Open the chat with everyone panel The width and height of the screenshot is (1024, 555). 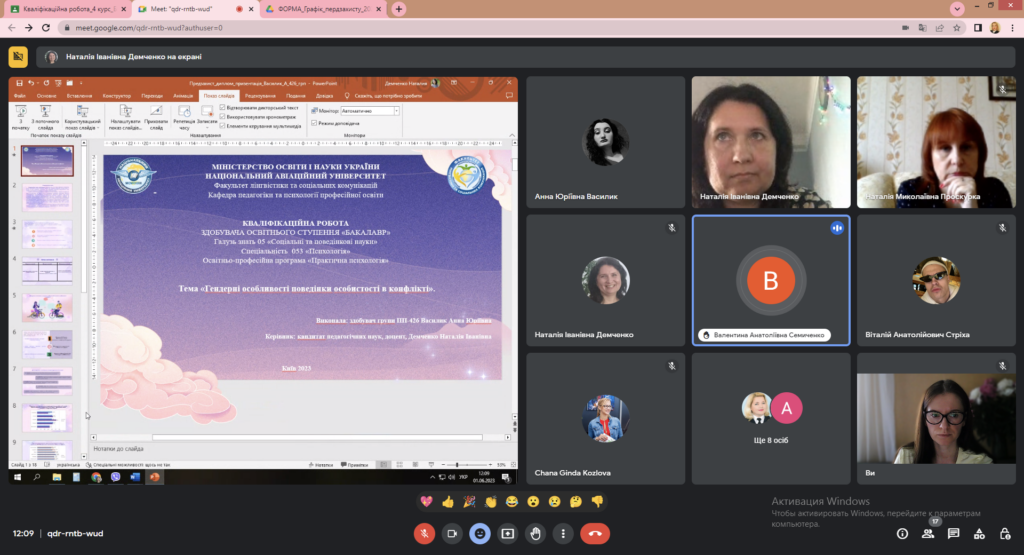[x=954, y=534]
